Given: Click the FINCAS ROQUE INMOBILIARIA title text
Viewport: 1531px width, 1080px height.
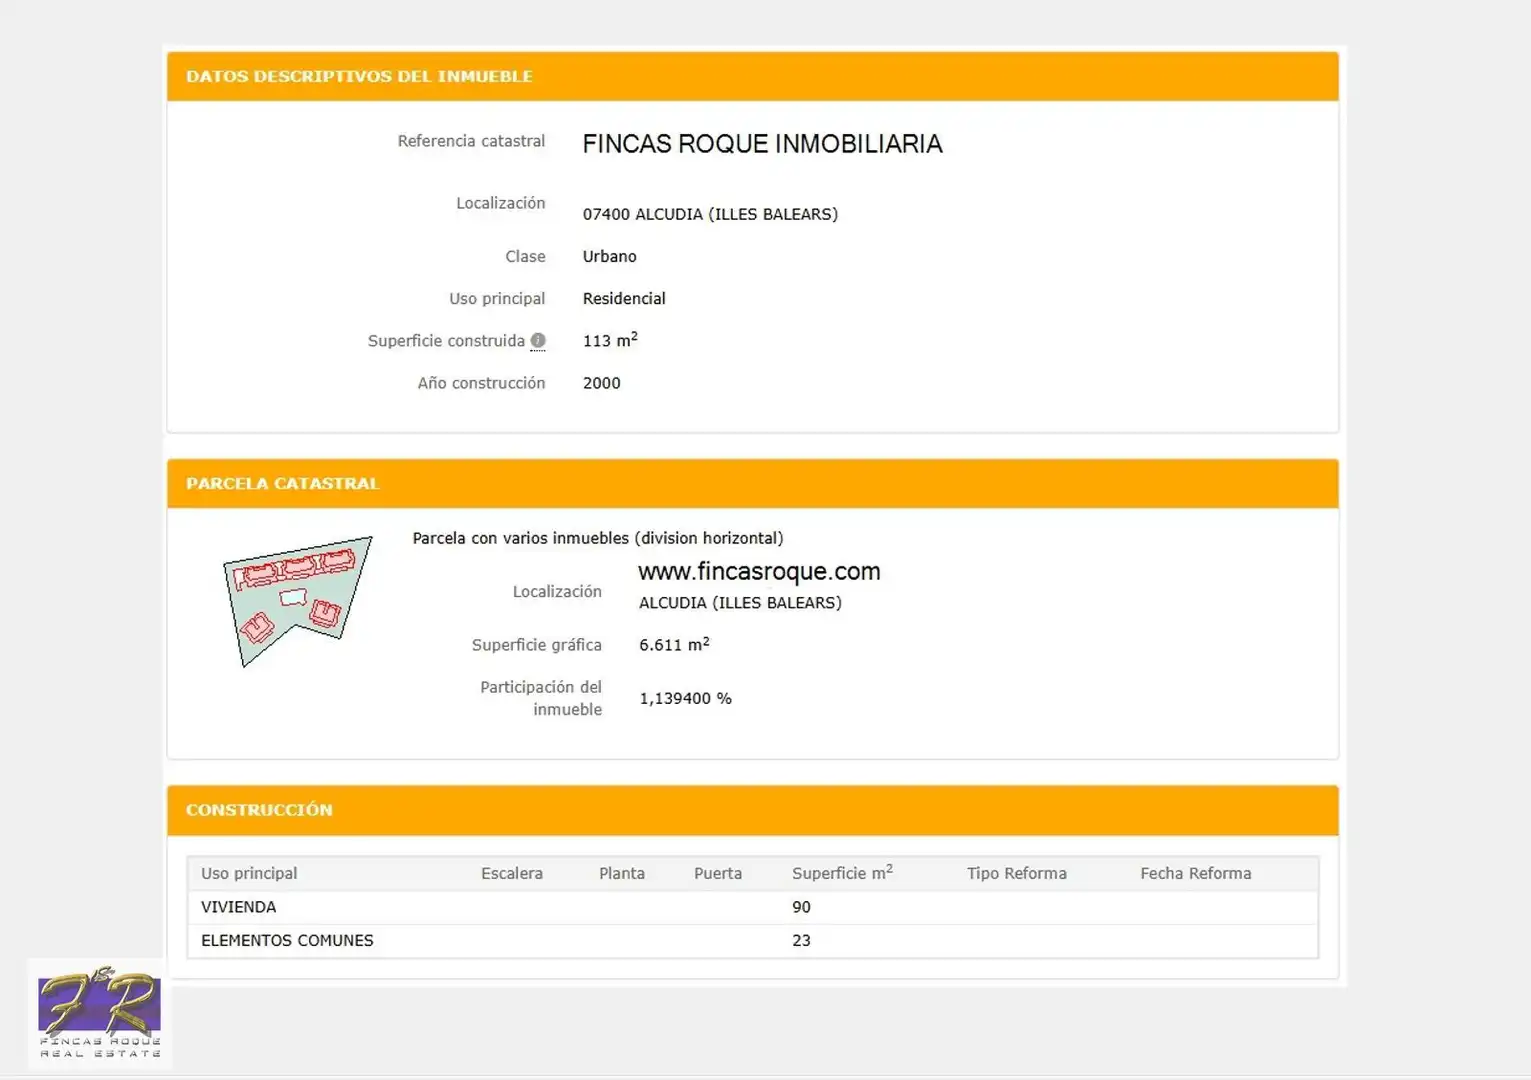Looking at the screenshot, I should coord(763,144).
